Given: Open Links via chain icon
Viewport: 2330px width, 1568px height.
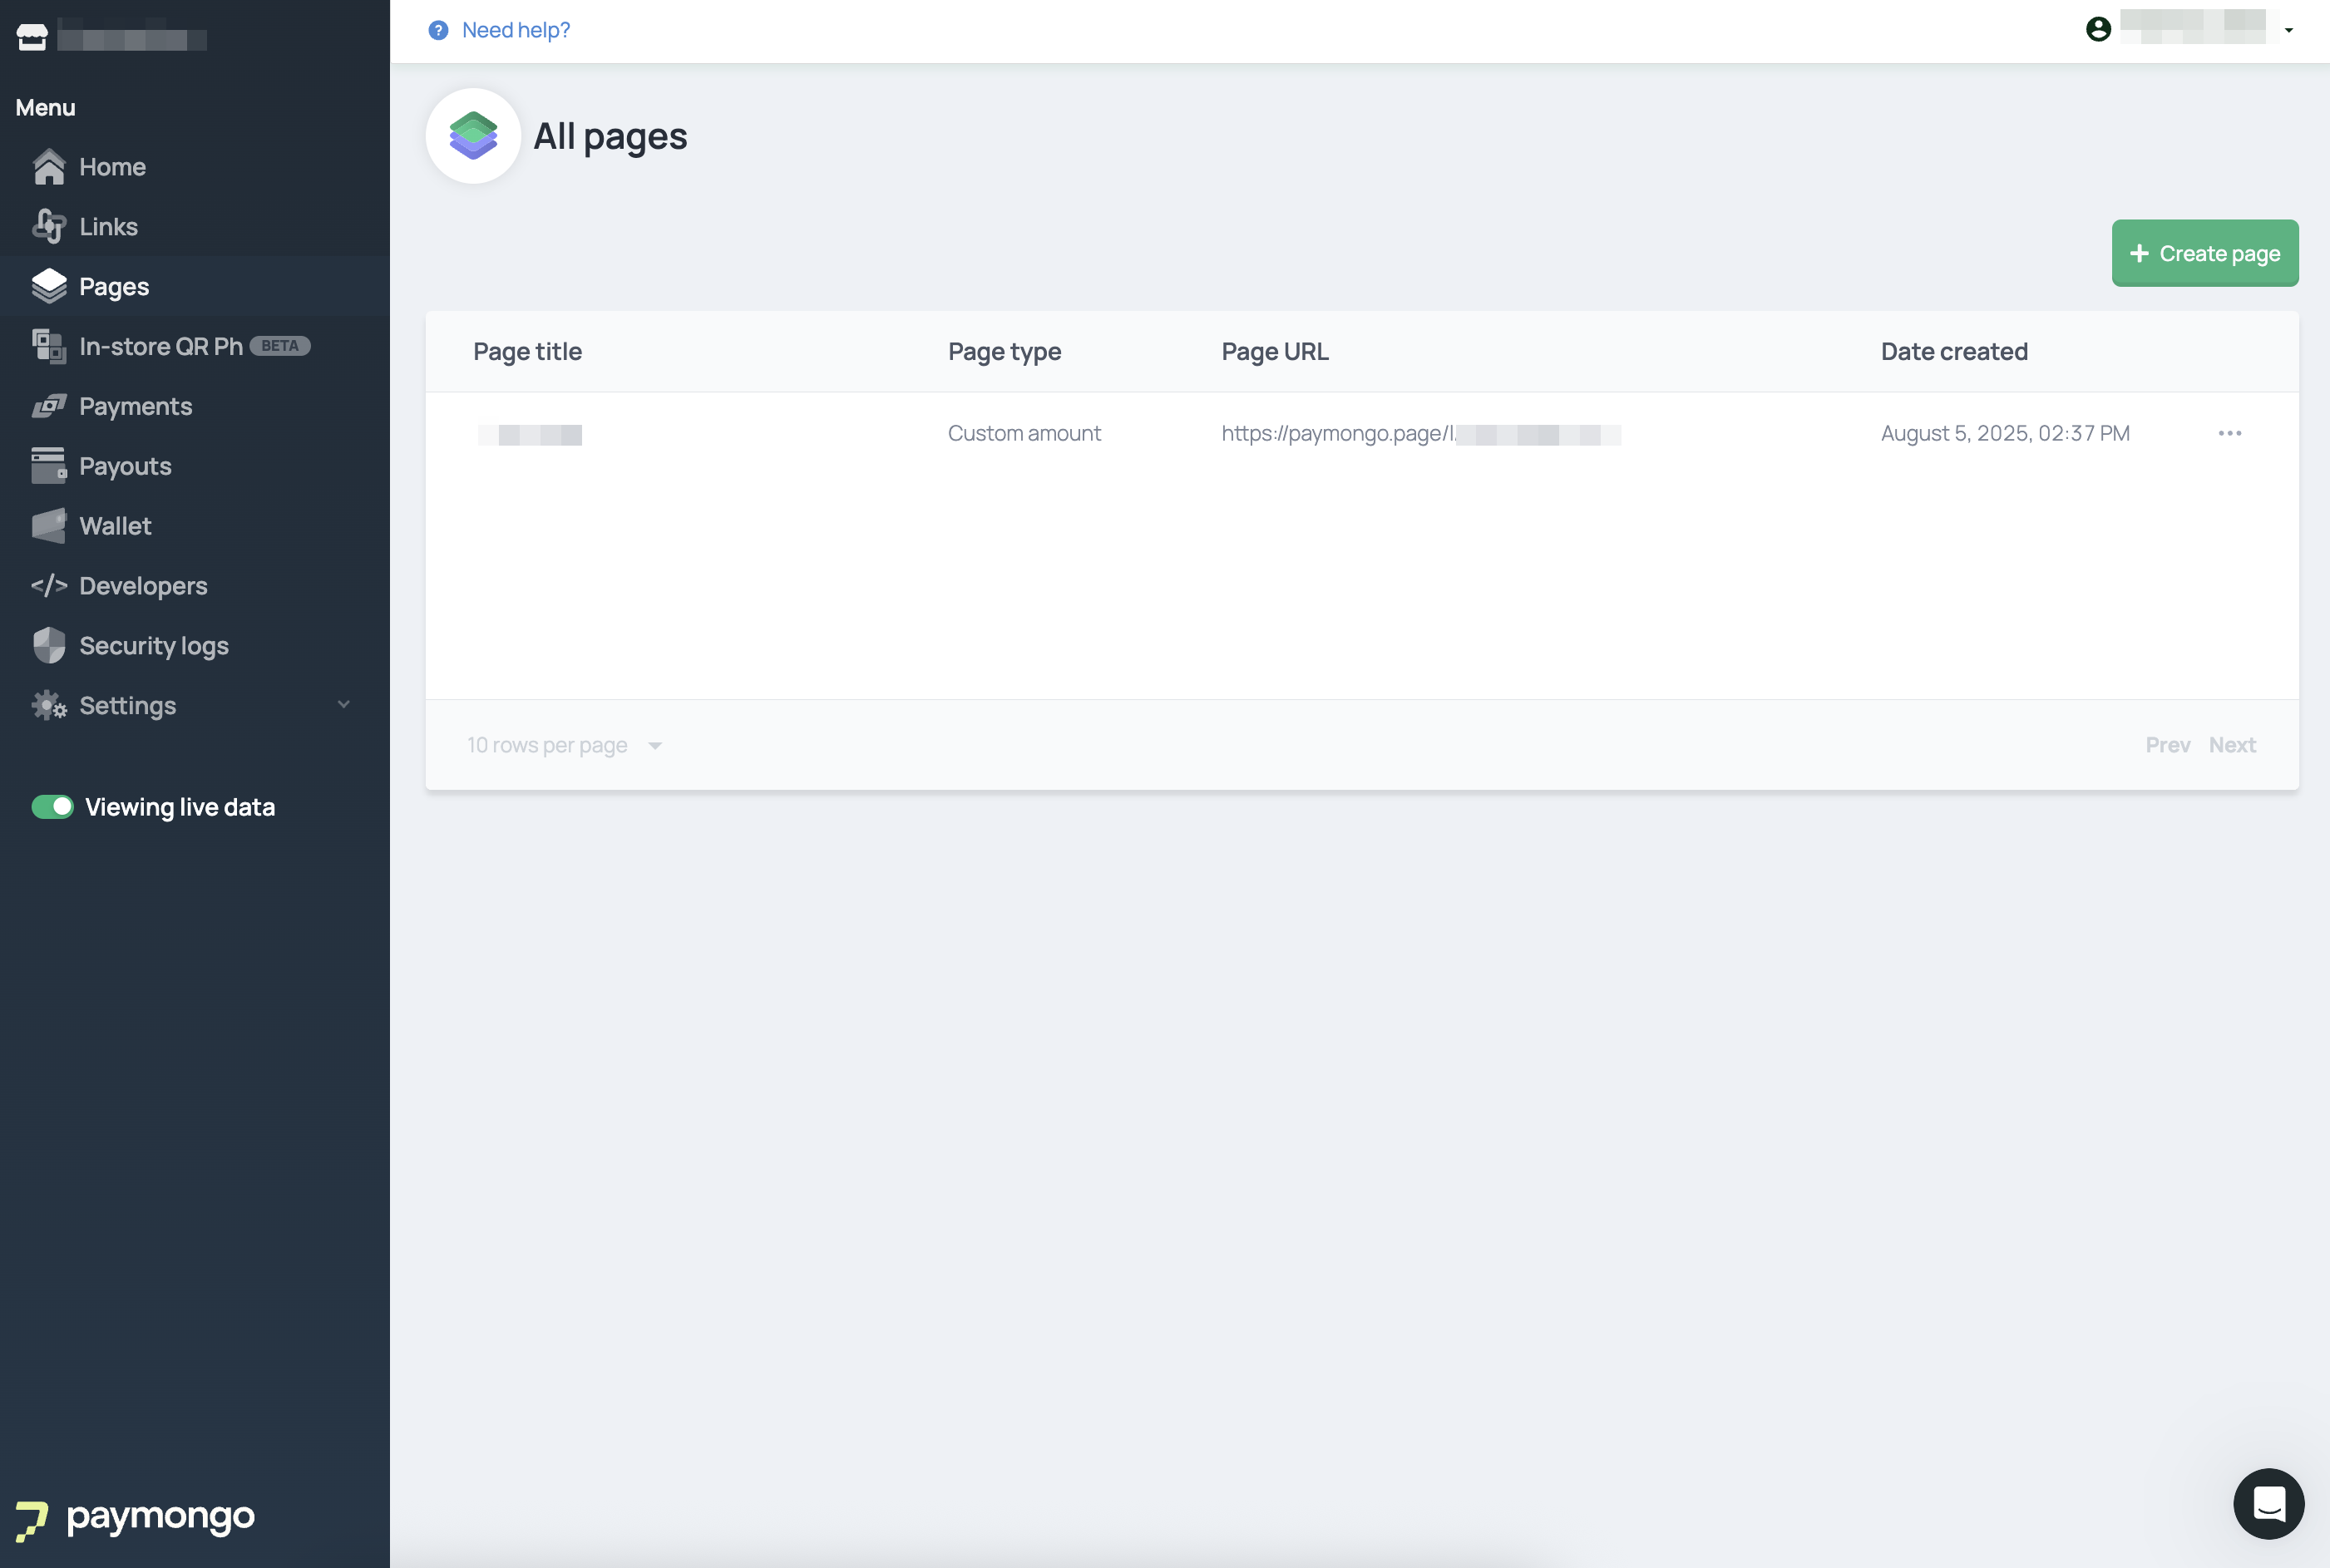Looking at the screenshot, I should [x=48, y=227].
